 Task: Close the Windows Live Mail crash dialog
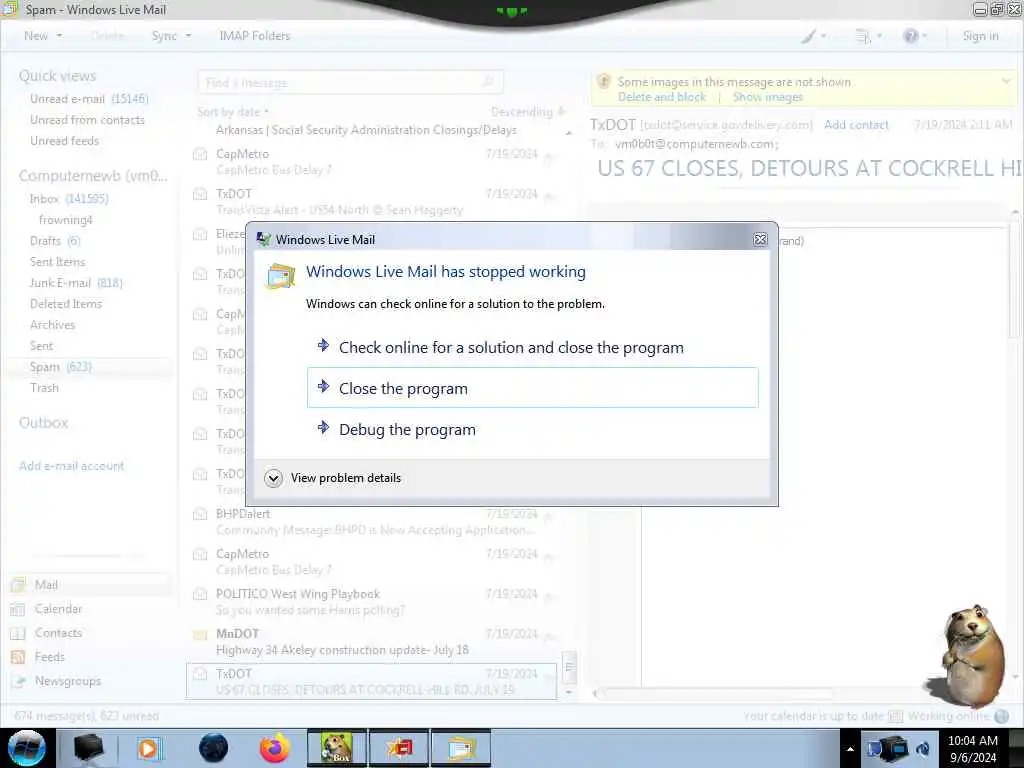point(760,240)
